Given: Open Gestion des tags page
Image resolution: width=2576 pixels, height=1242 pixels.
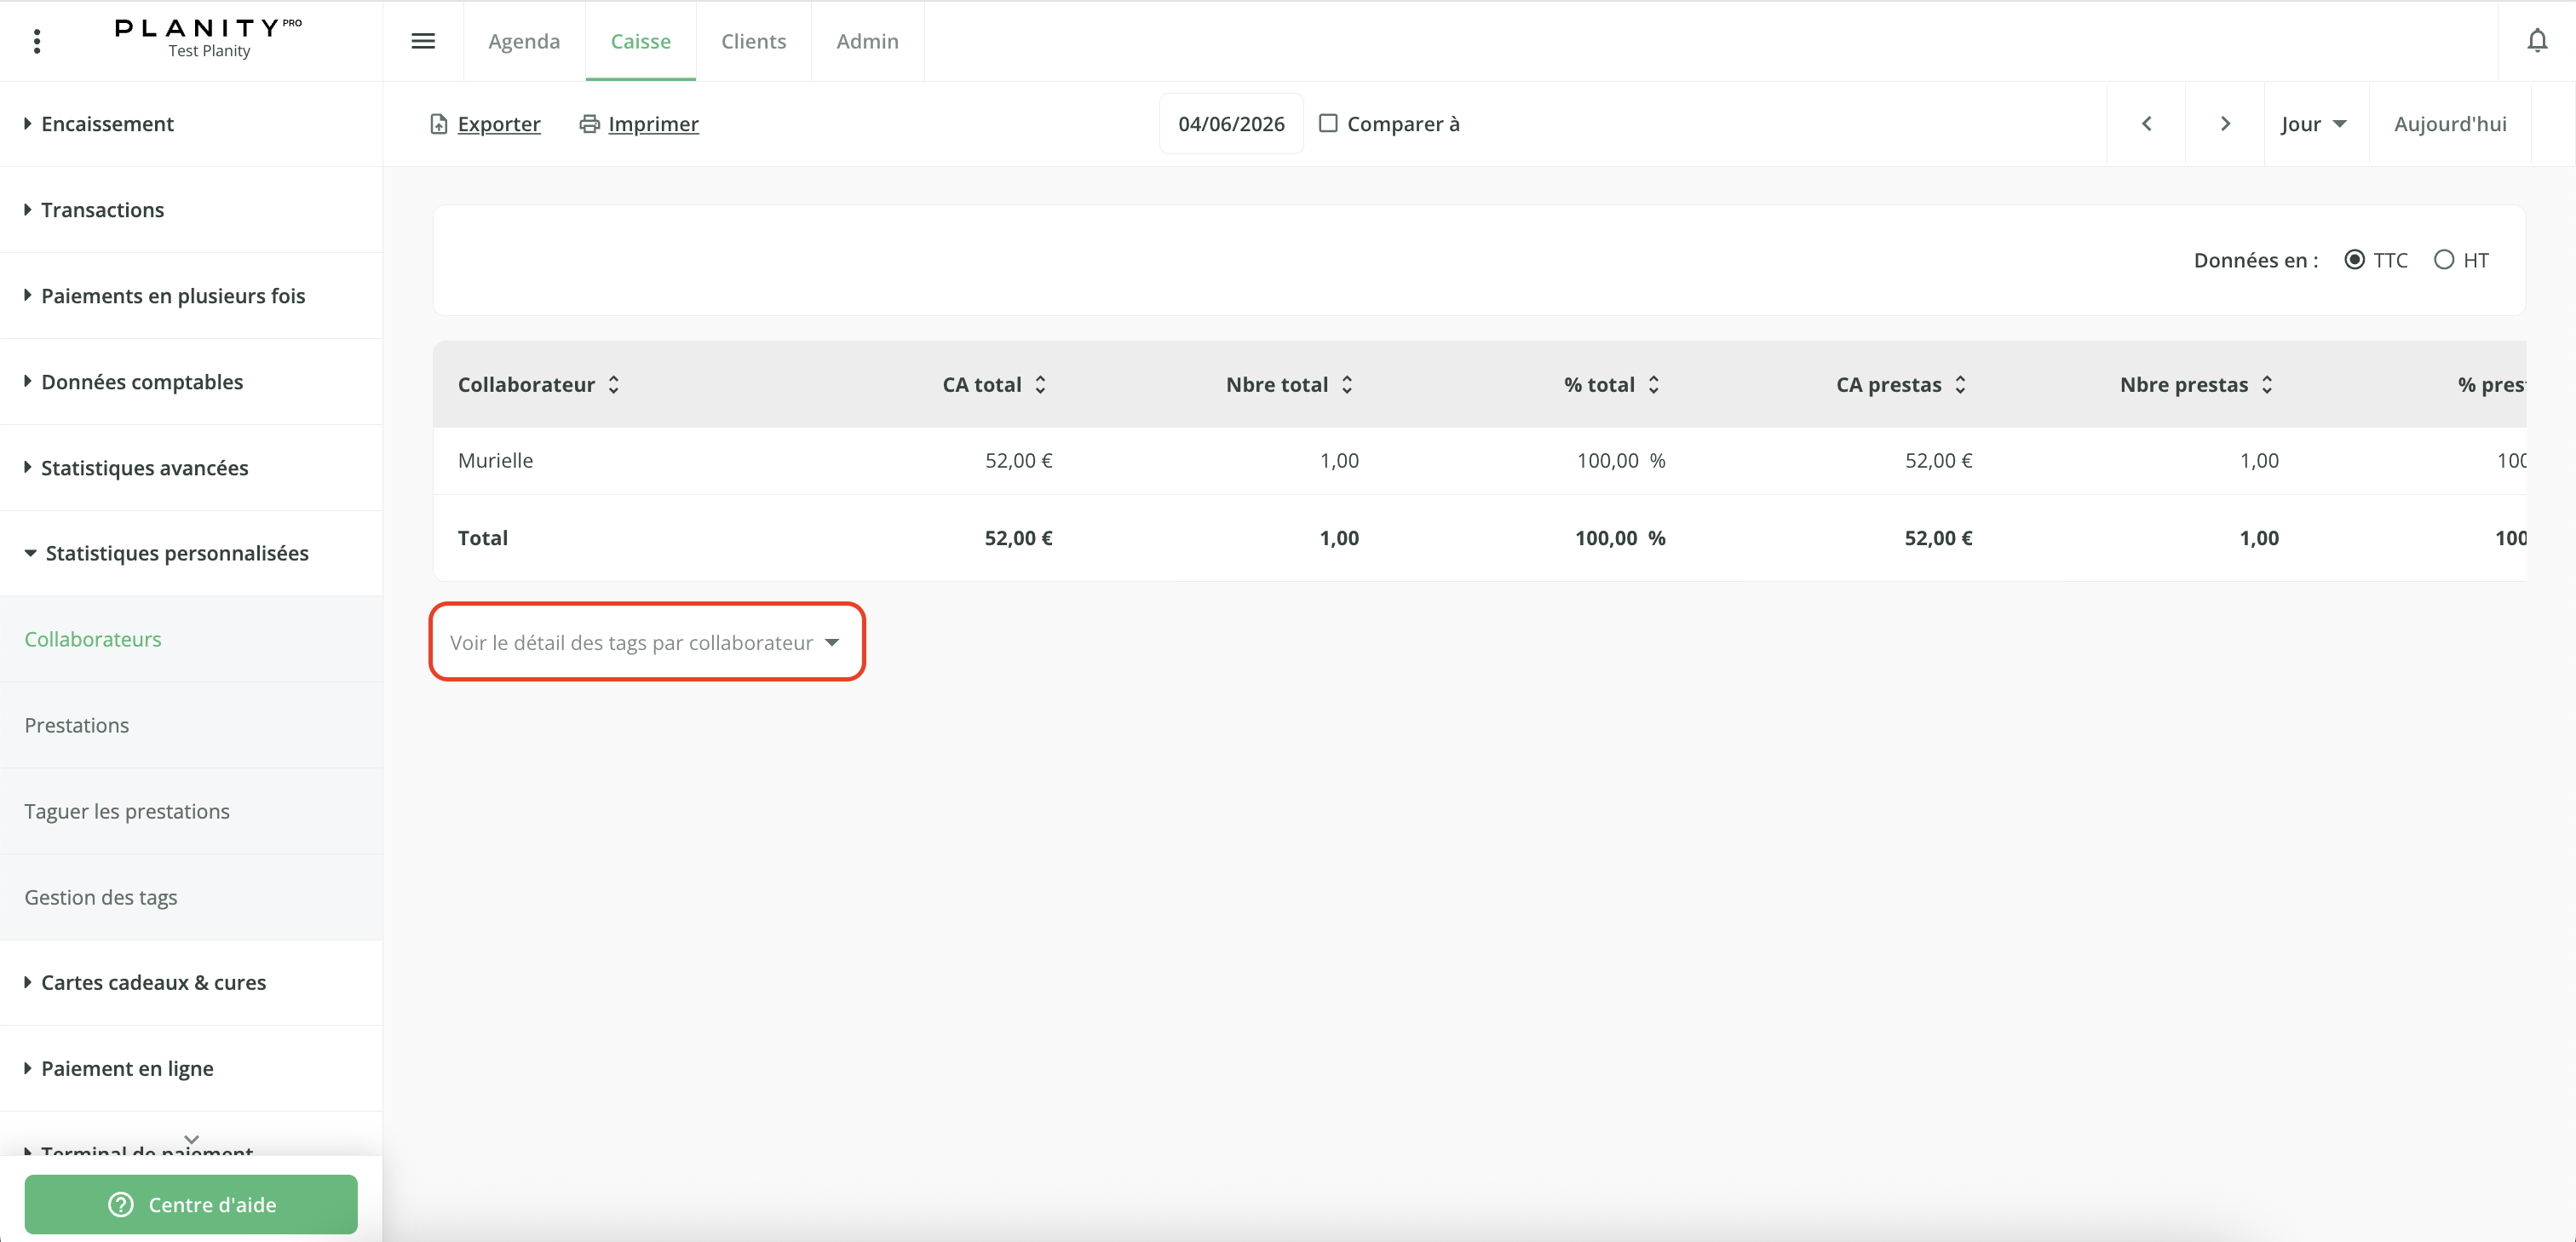Looking at the screenshot, I should click(x=191, y=897).
